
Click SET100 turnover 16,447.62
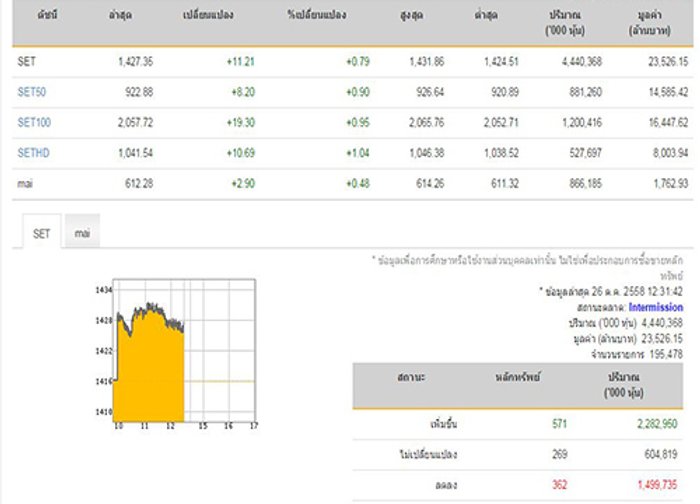[668, 122]
